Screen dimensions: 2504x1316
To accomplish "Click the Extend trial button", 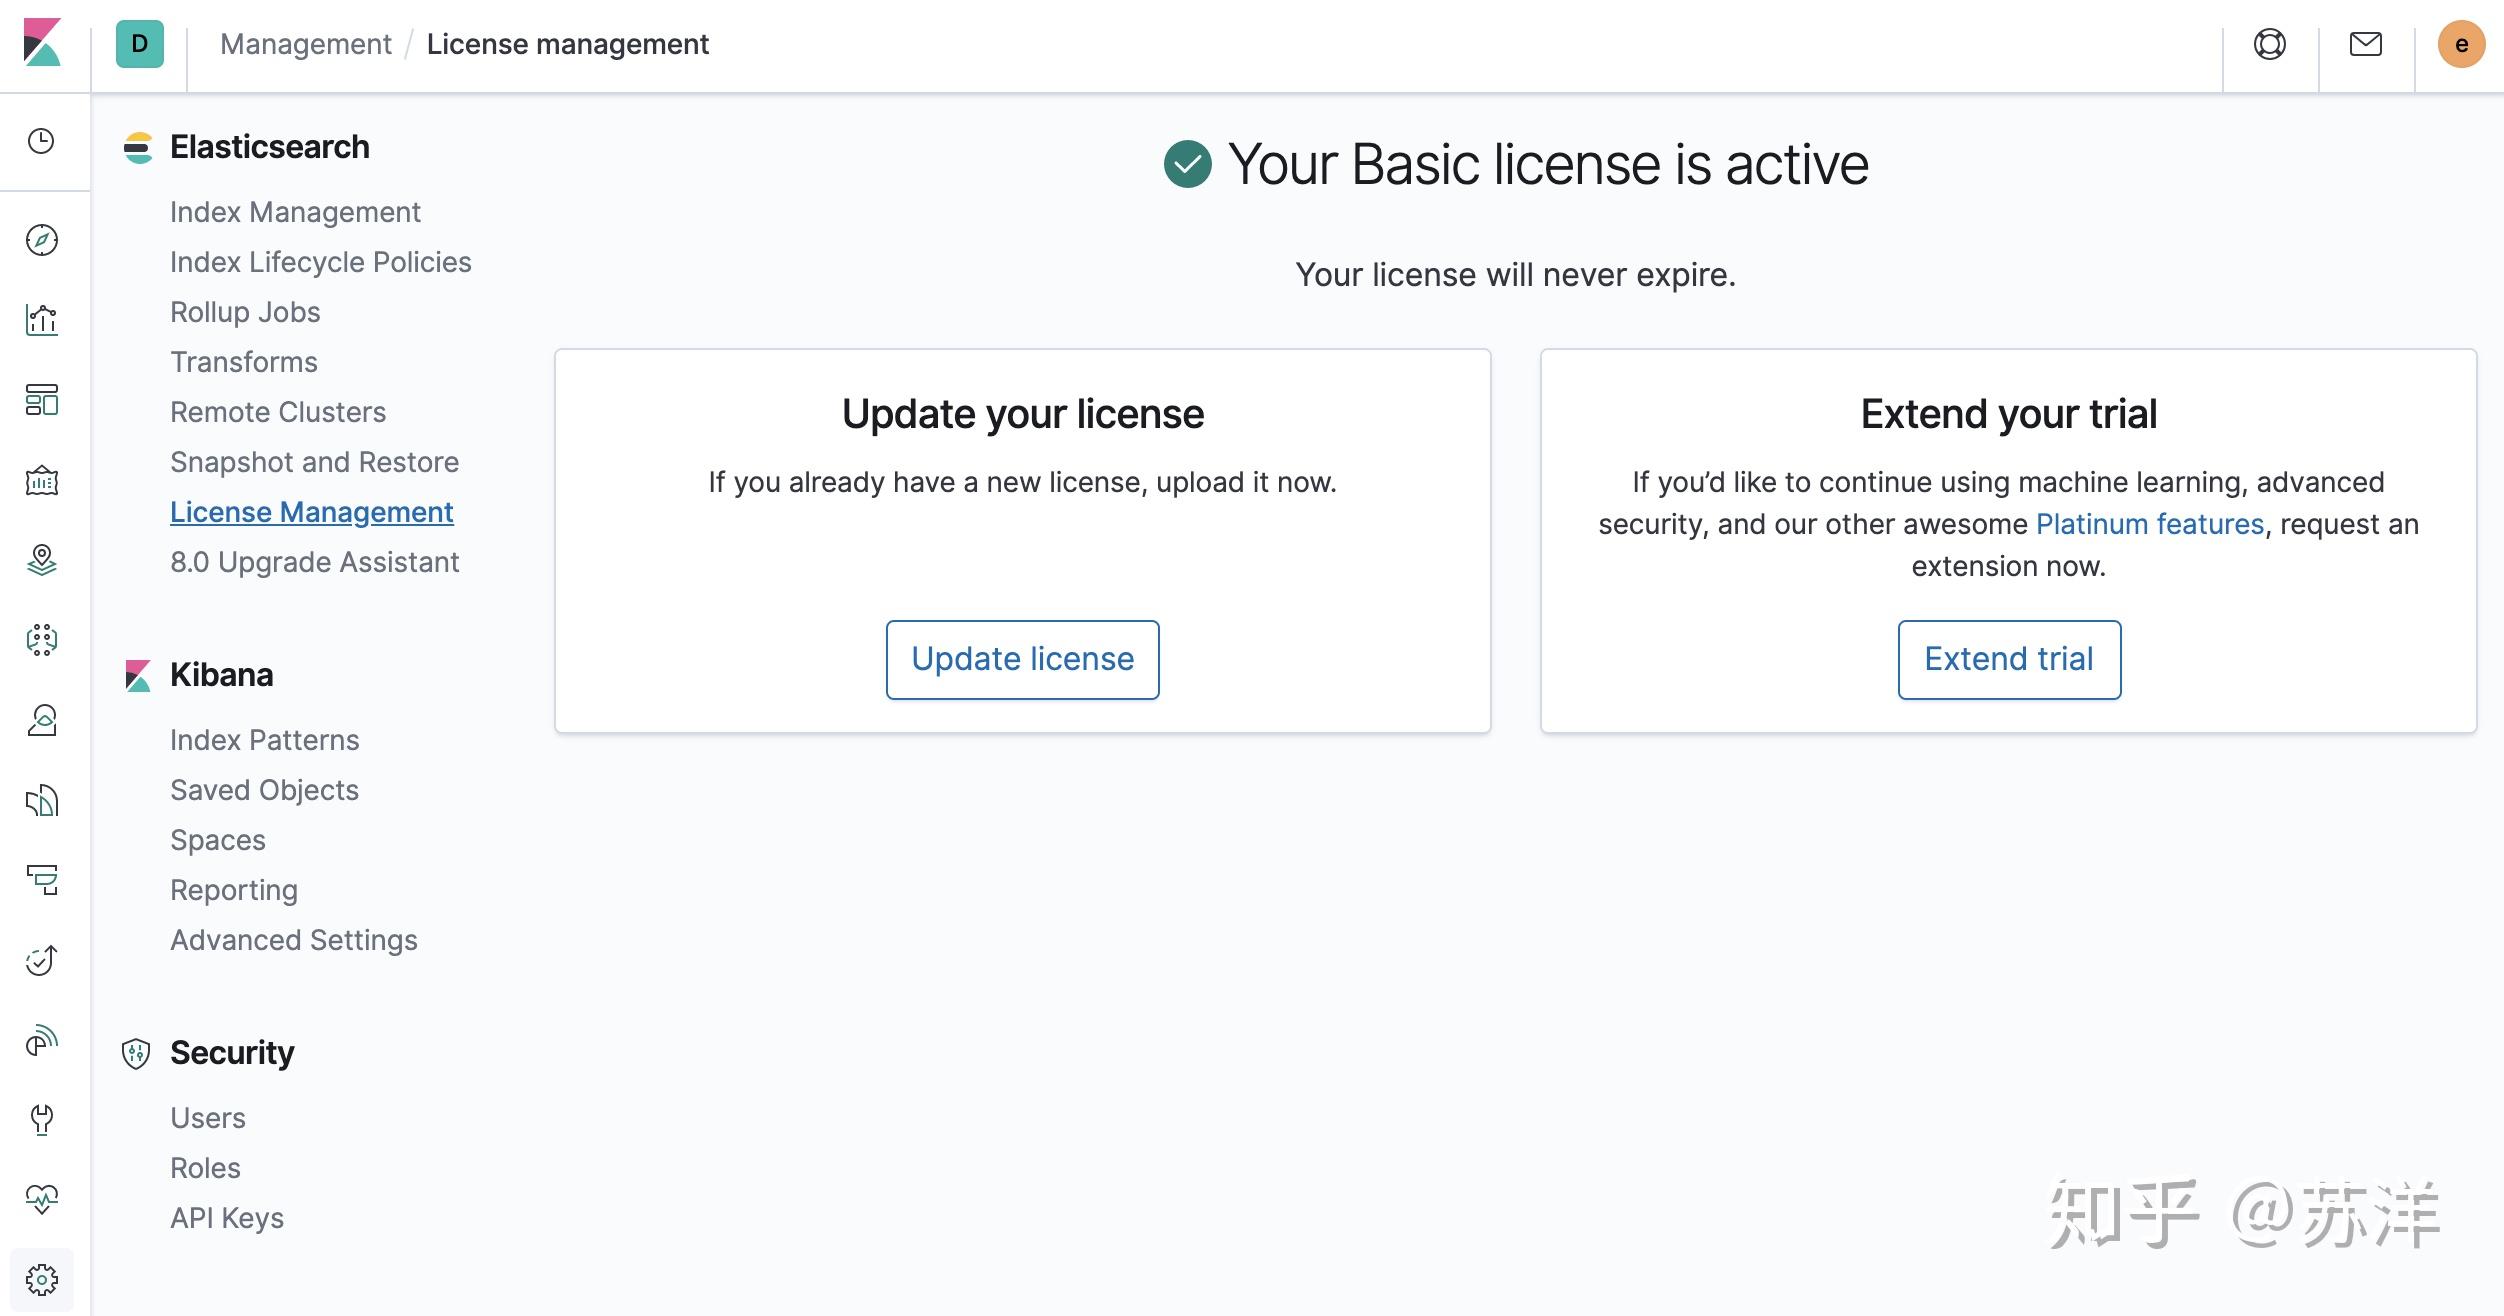I will click(x=2008, y=659).
